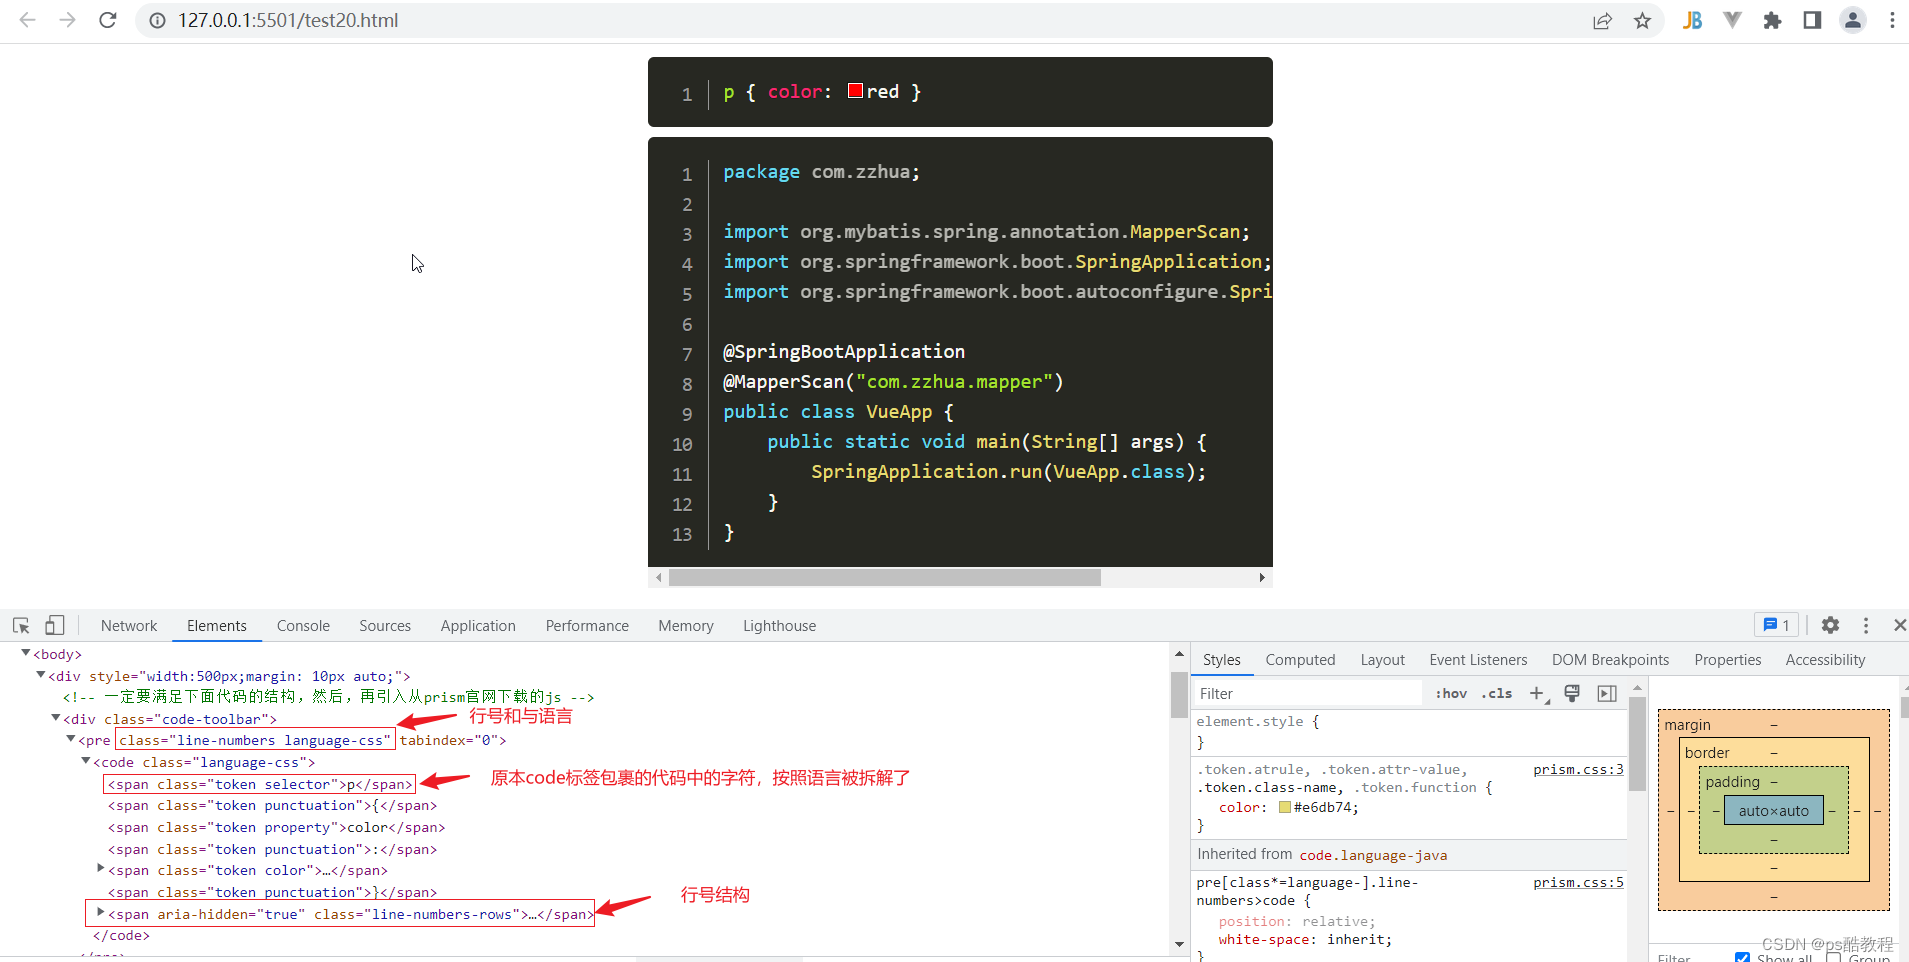
Task: Close the DevTools panel
Action: point(1899,625)
